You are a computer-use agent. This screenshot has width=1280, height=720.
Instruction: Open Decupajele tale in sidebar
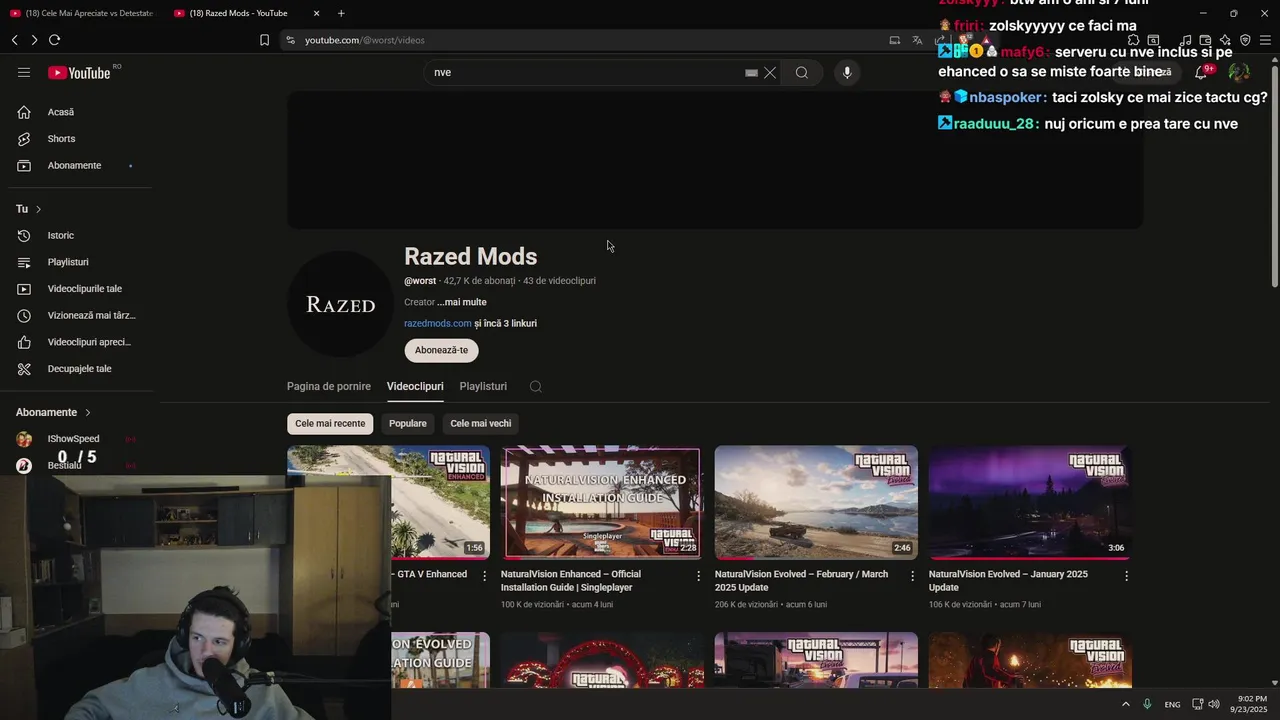click(x=80, y=369)
